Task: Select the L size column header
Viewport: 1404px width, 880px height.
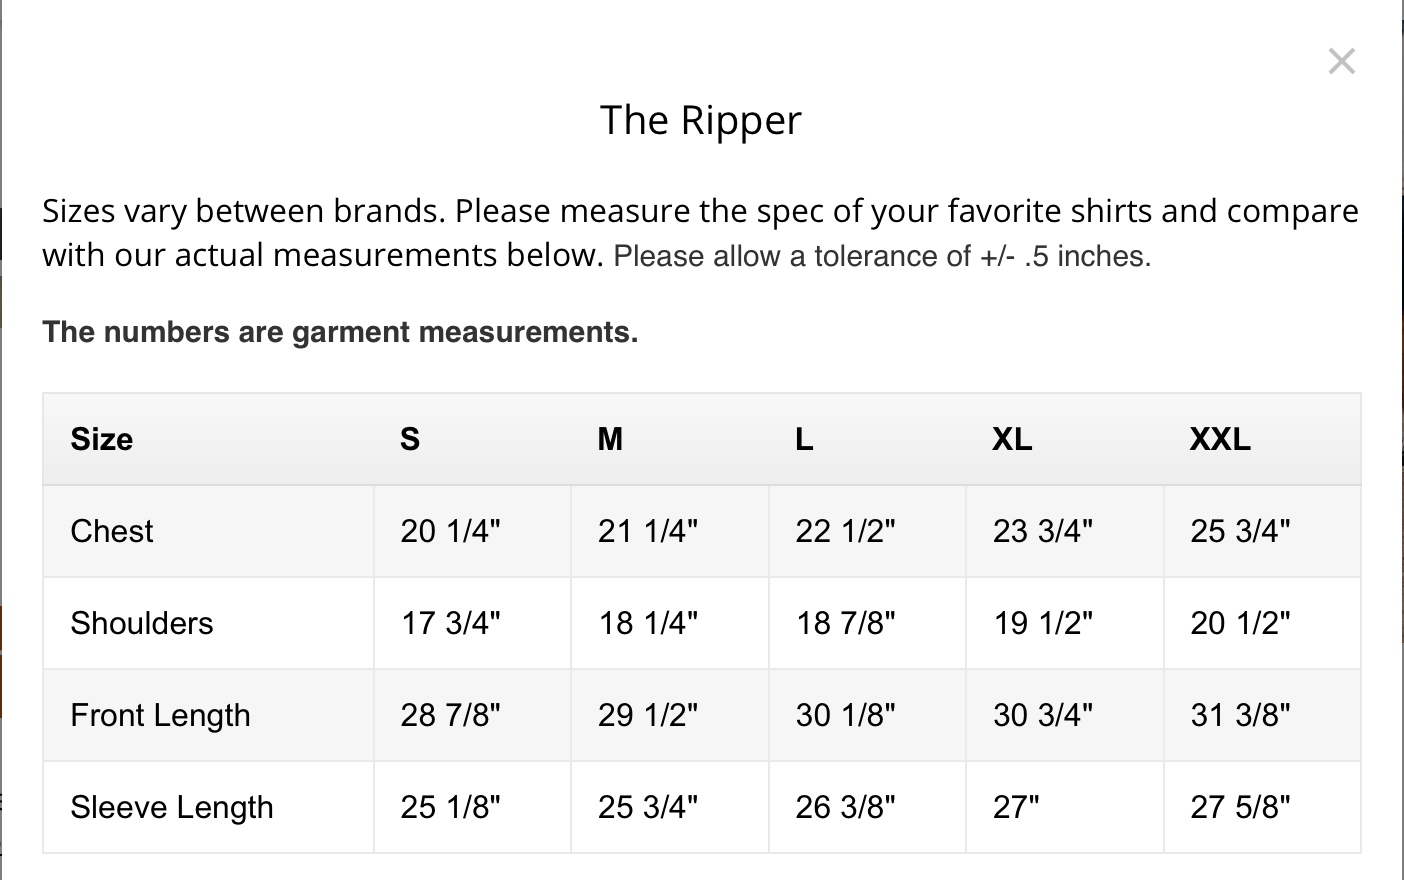Action: tap(804, 439)
